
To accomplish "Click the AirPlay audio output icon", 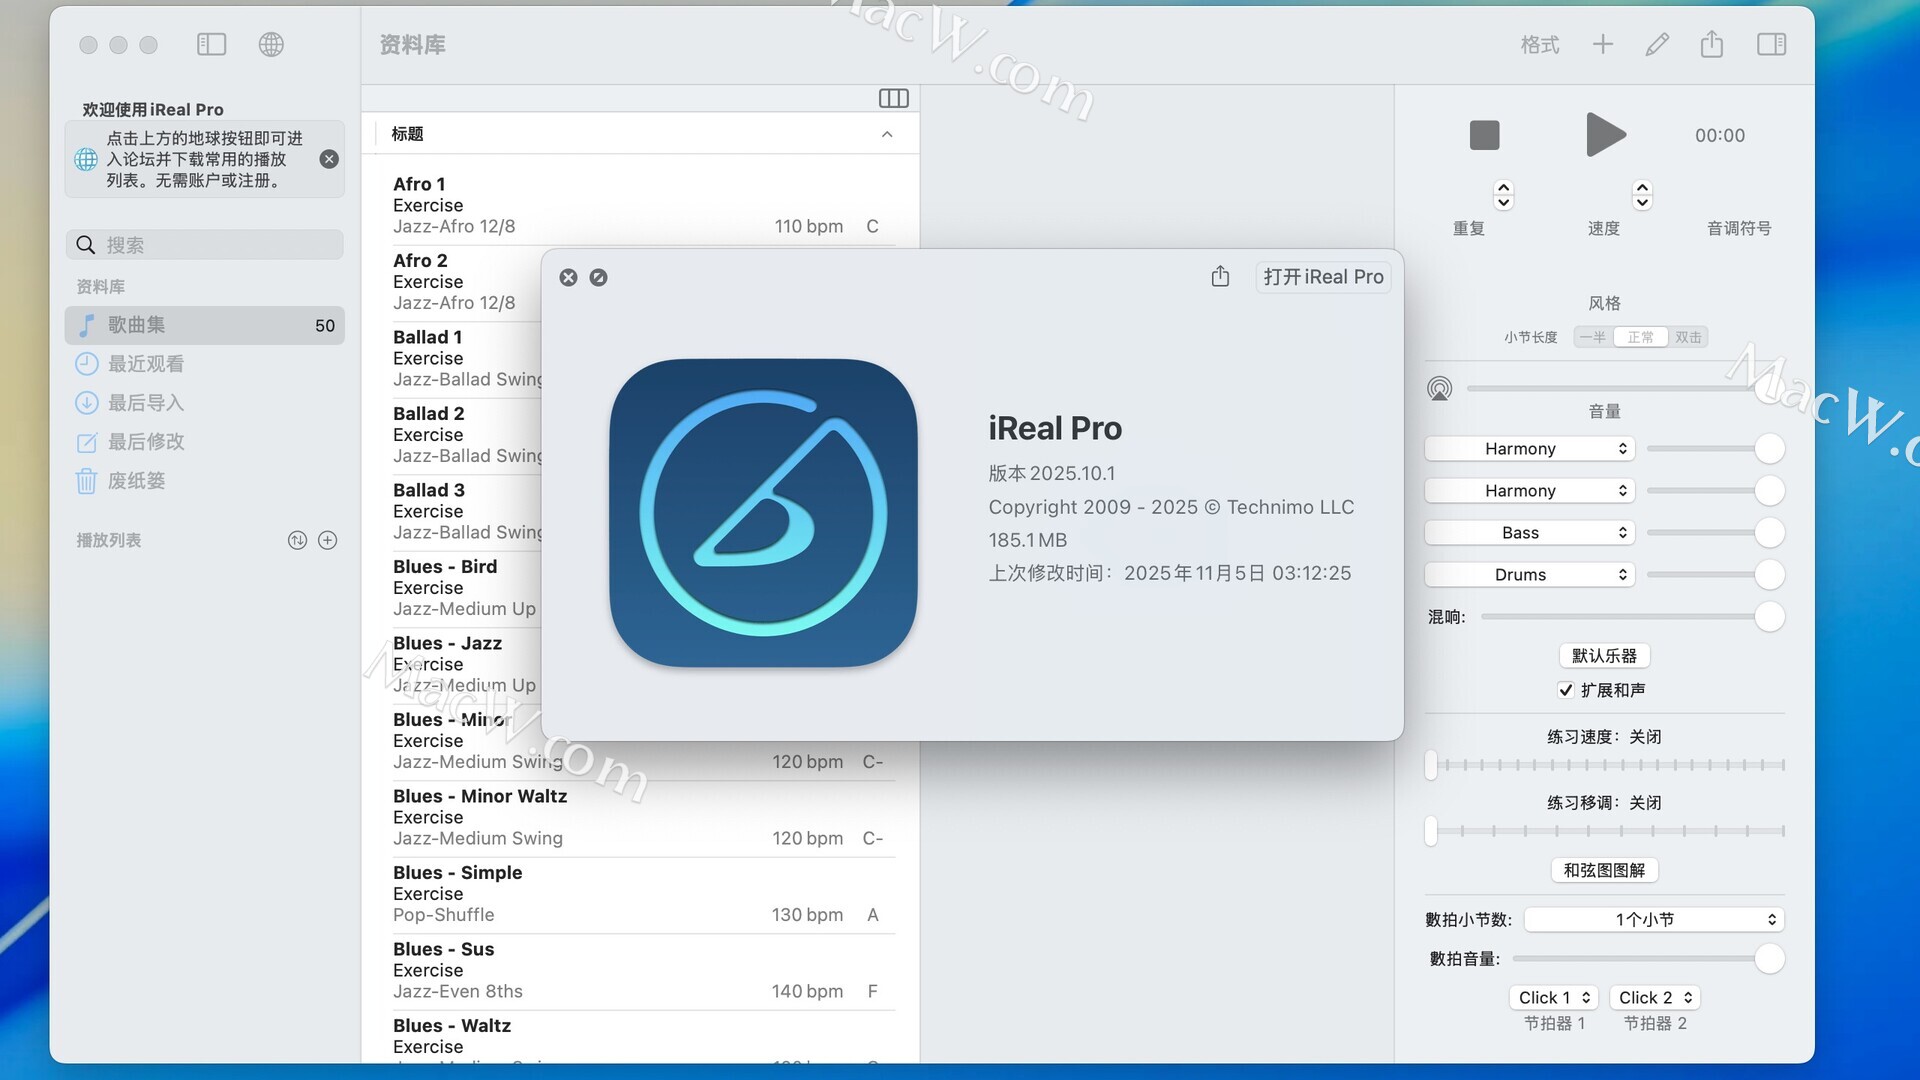I will point(1439,388).
